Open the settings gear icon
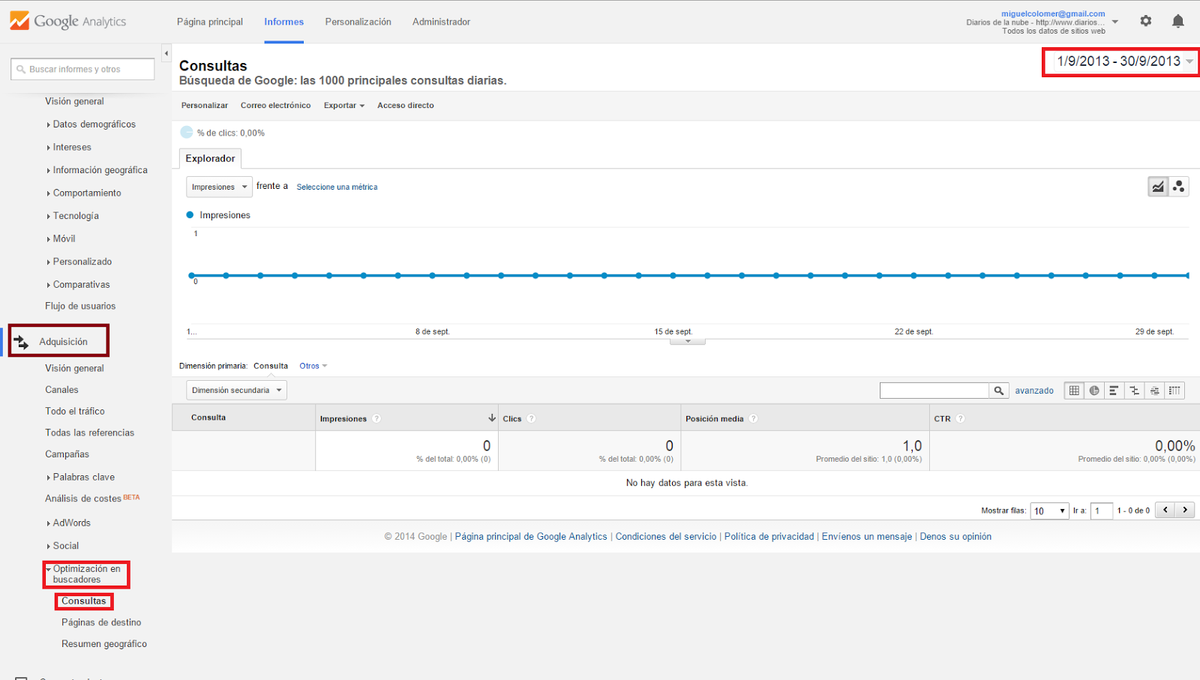1200x680 pixels. [x=1146, y=21]
